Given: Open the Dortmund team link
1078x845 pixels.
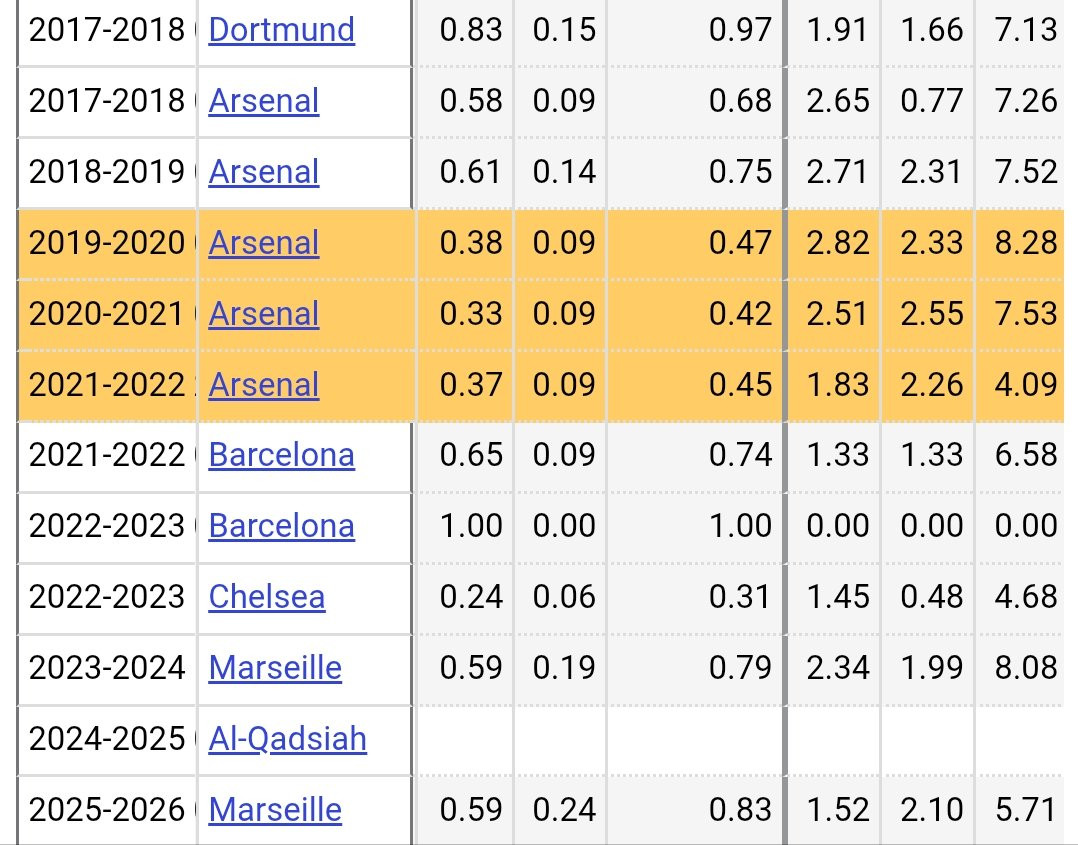Looking at the screenshot, I should tap(281, 30).
